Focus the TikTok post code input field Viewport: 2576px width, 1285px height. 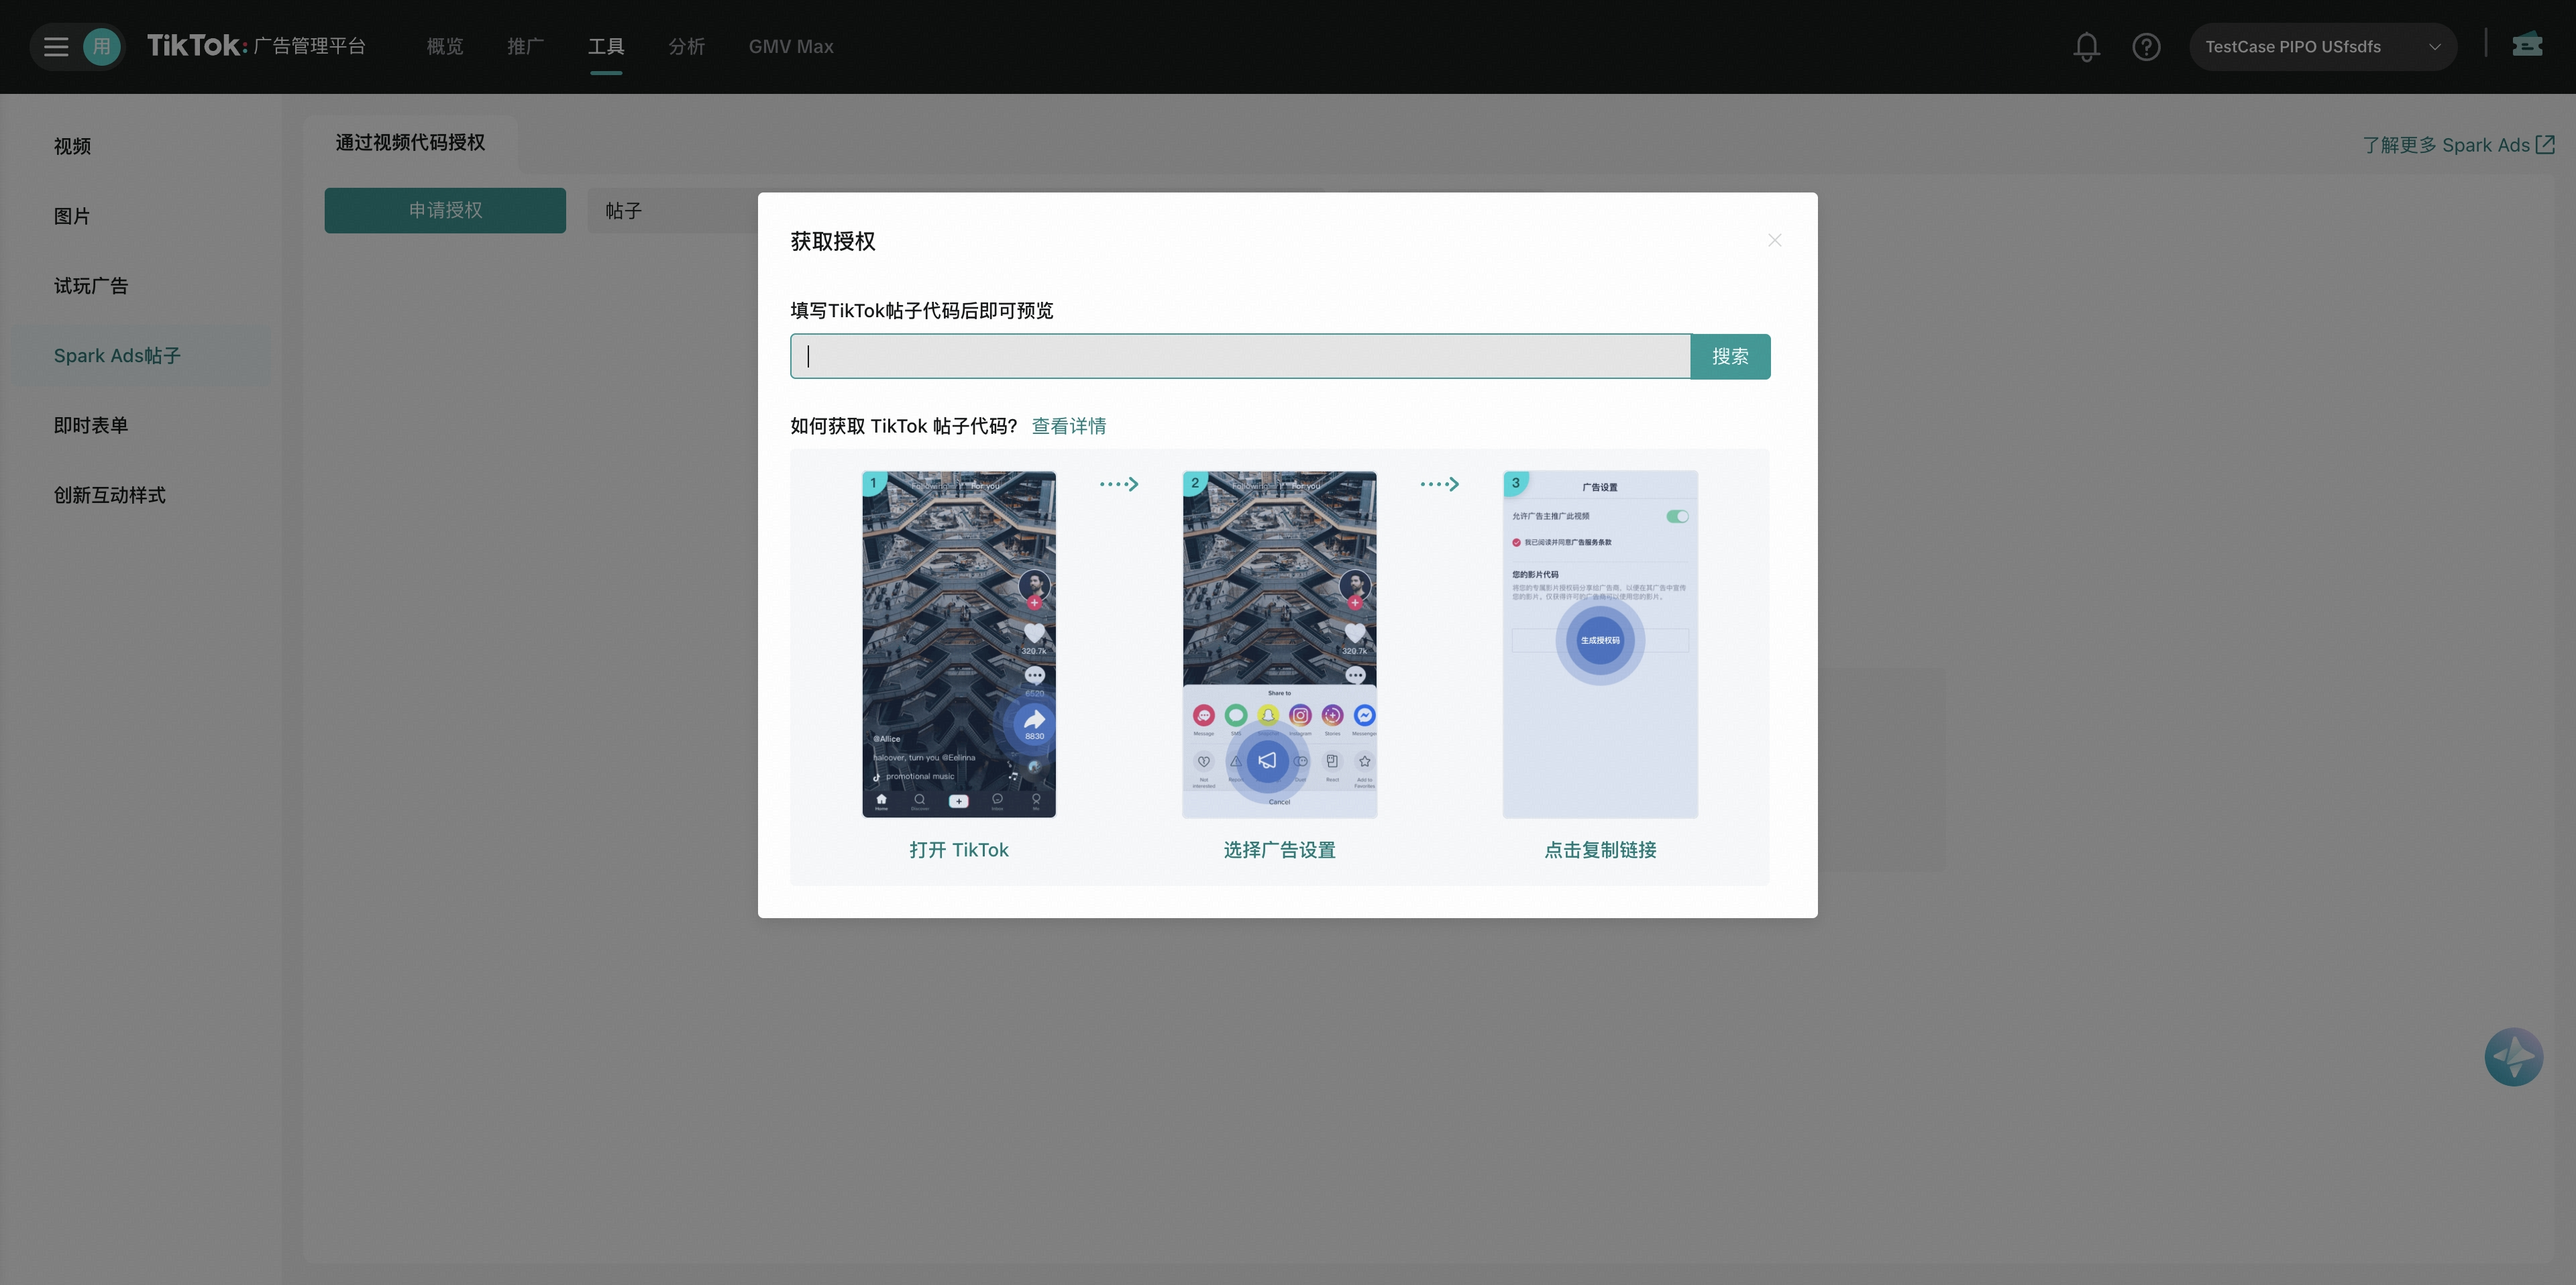pyautogui.click(x=1240, y=357)
